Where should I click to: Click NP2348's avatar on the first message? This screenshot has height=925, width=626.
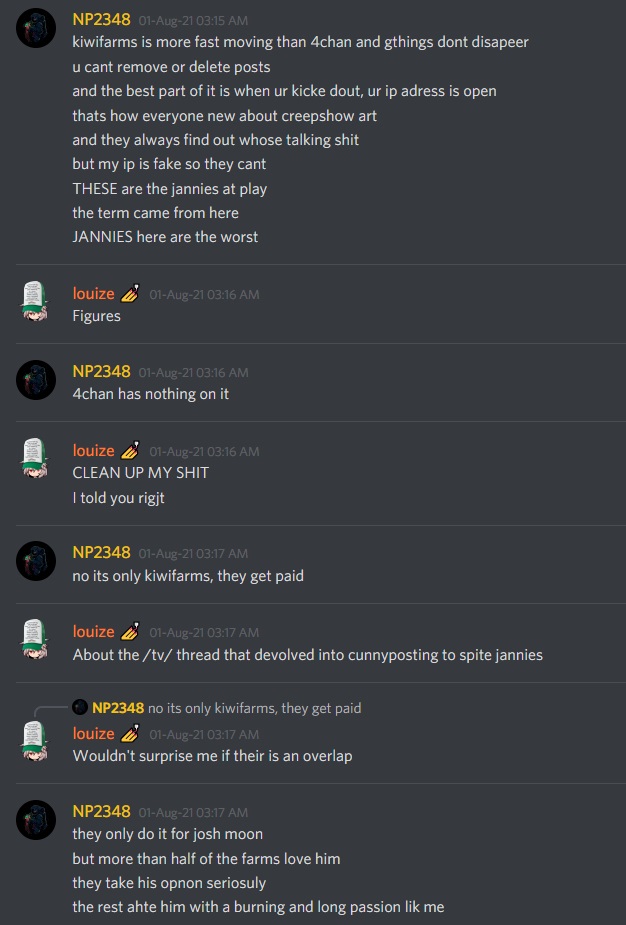36,28
